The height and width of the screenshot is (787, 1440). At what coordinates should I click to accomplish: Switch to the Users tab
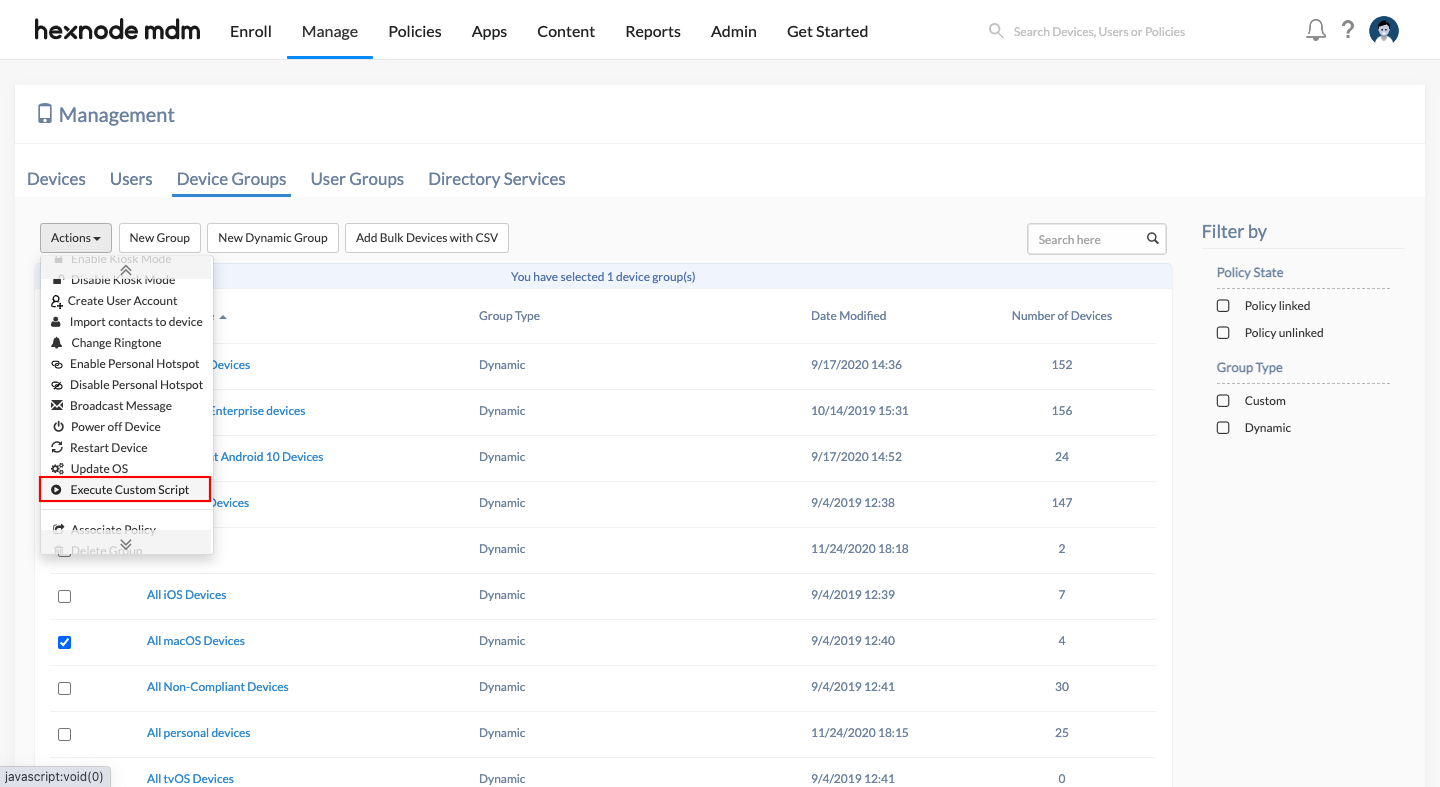(131, 179)
